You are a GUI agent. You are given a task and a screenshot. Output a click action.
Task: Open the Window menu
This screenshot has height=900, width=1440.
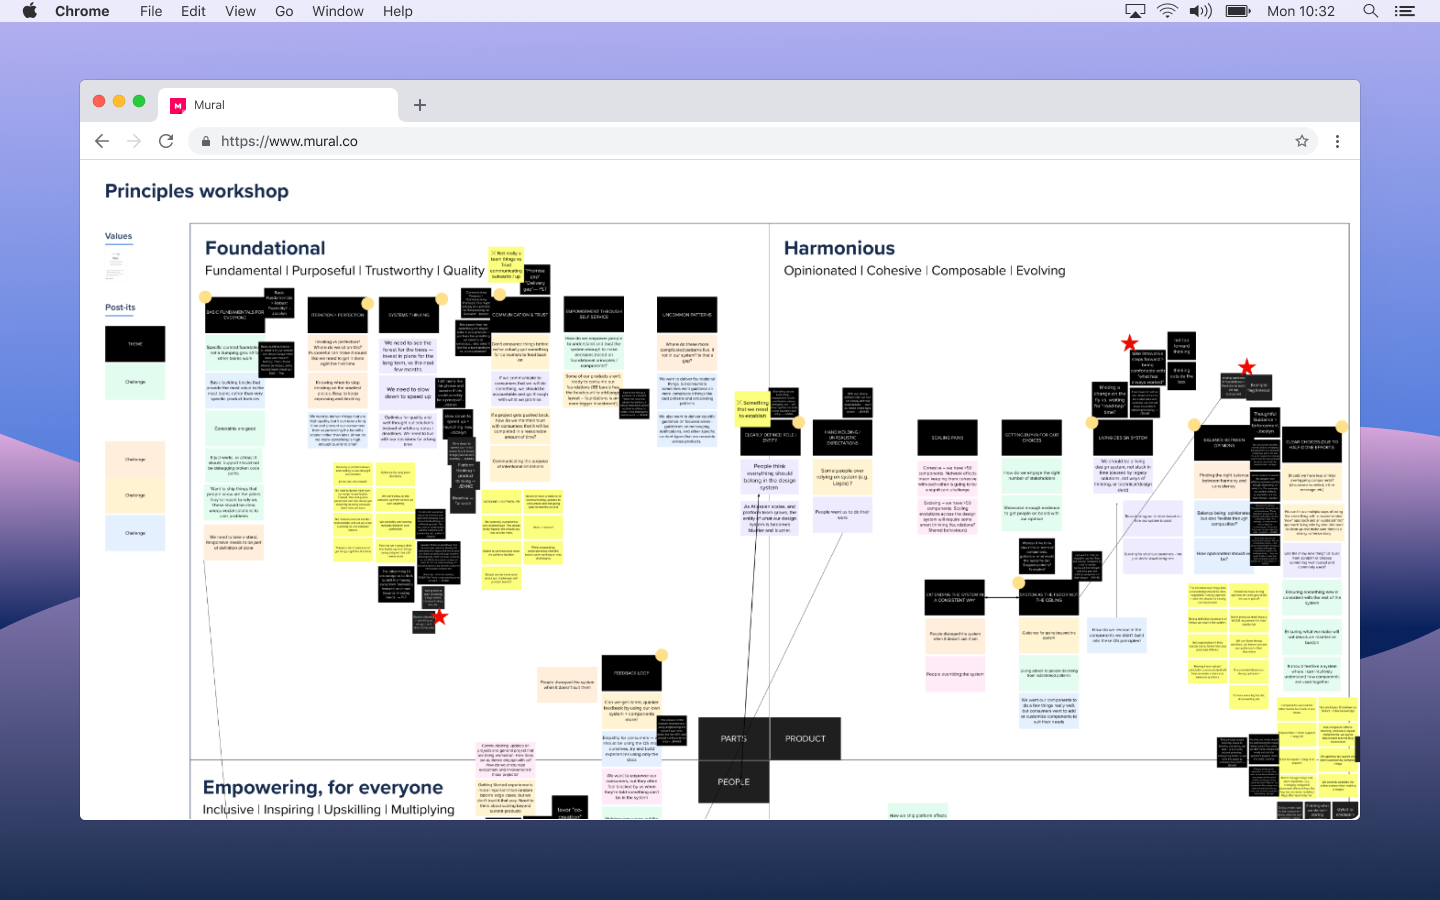point(337,11)
